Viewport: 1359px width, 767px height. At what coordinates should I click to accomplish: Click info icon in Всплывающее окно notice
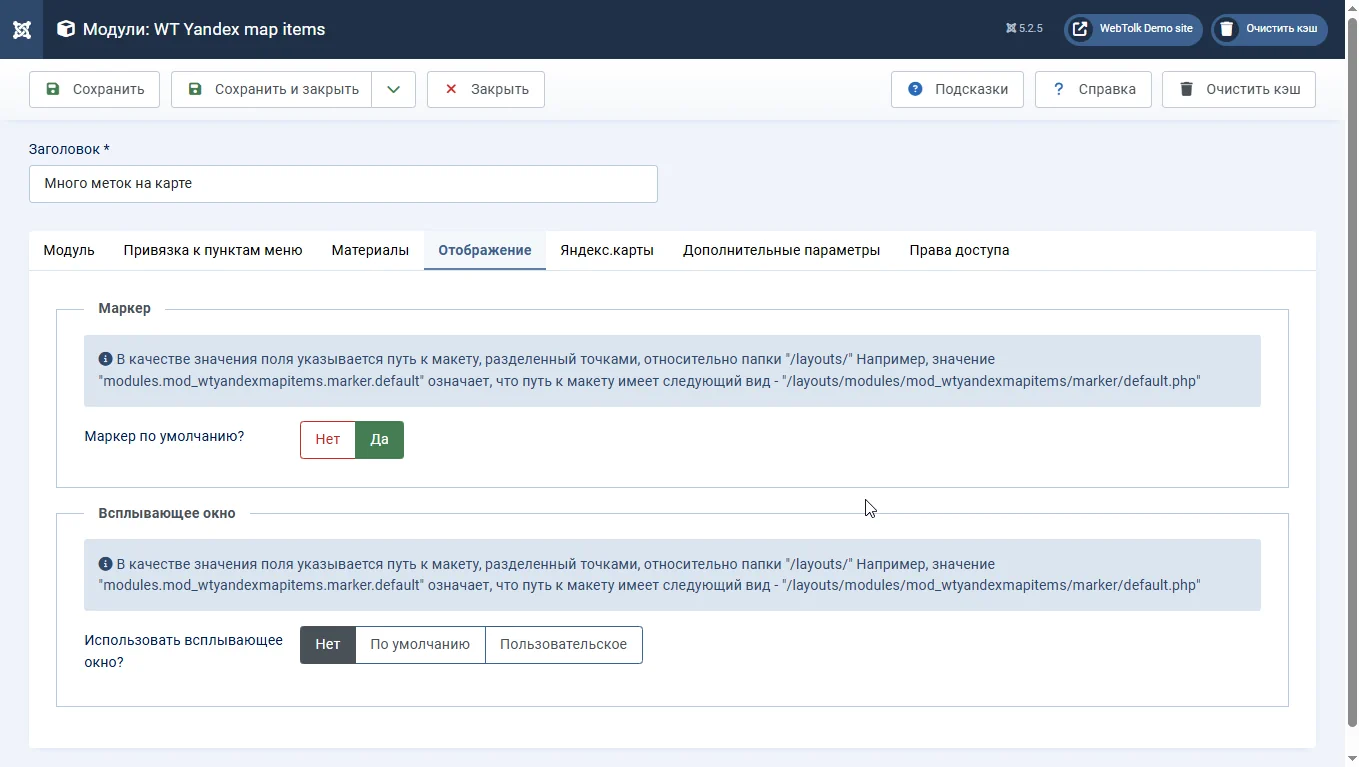105,564
